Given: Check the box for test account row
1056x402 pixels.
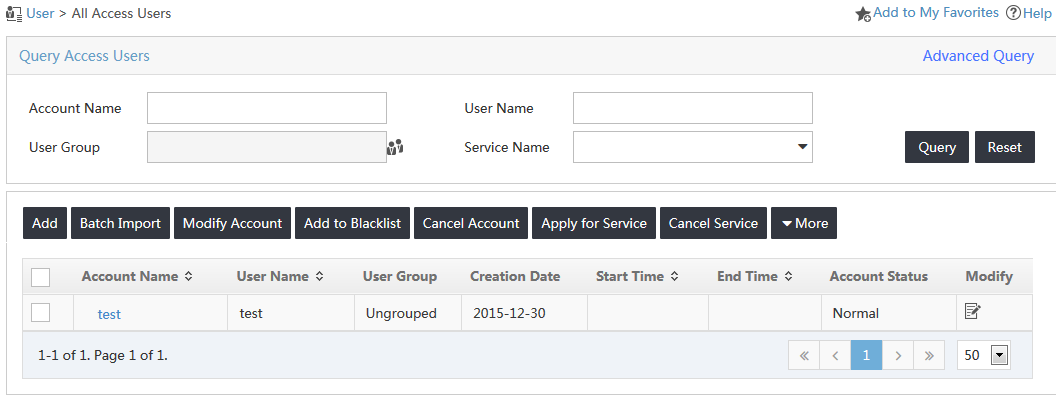Looking at the screenshot, I should pyautogui.click(x=40, y=312).
